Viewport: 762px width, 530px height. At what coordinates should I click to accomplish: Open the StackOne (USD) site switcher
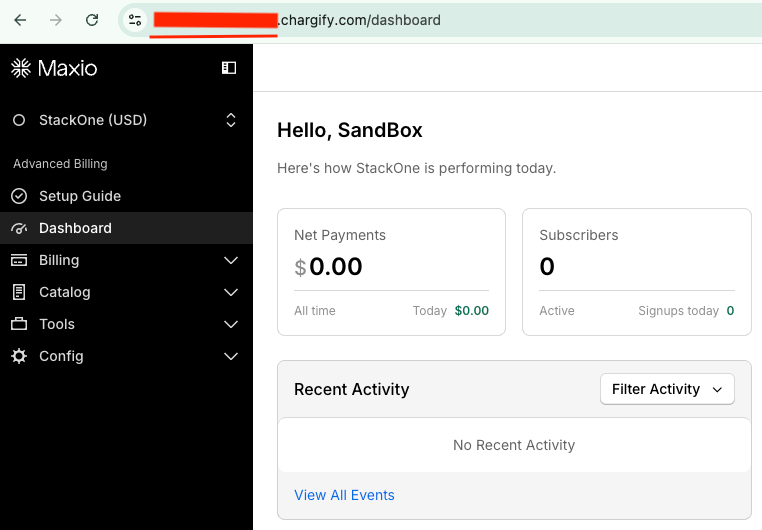126,120
